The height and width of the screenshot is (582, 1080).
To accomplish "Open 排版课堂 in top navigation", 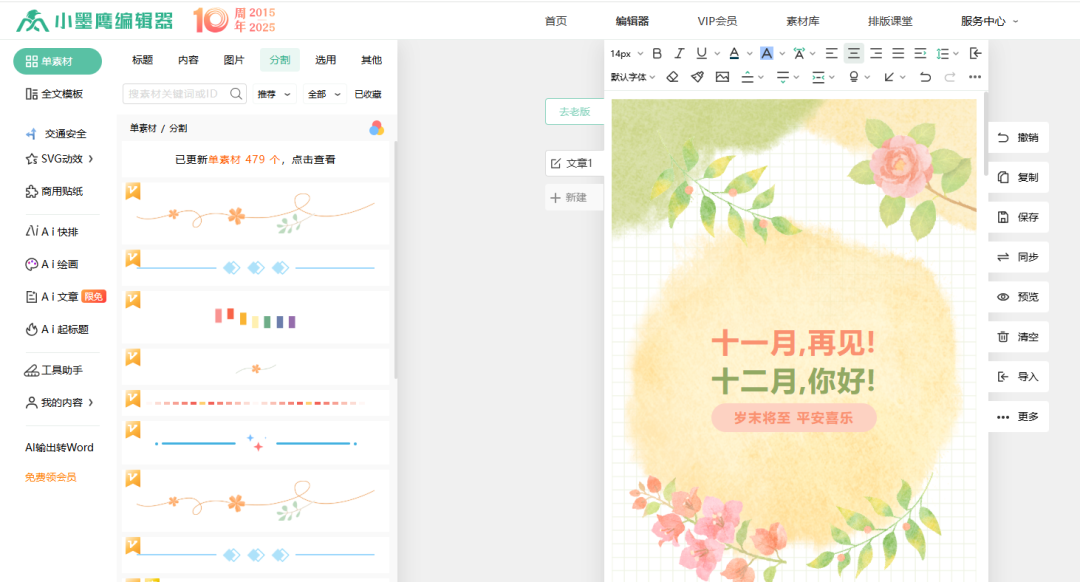I will 890,21.
